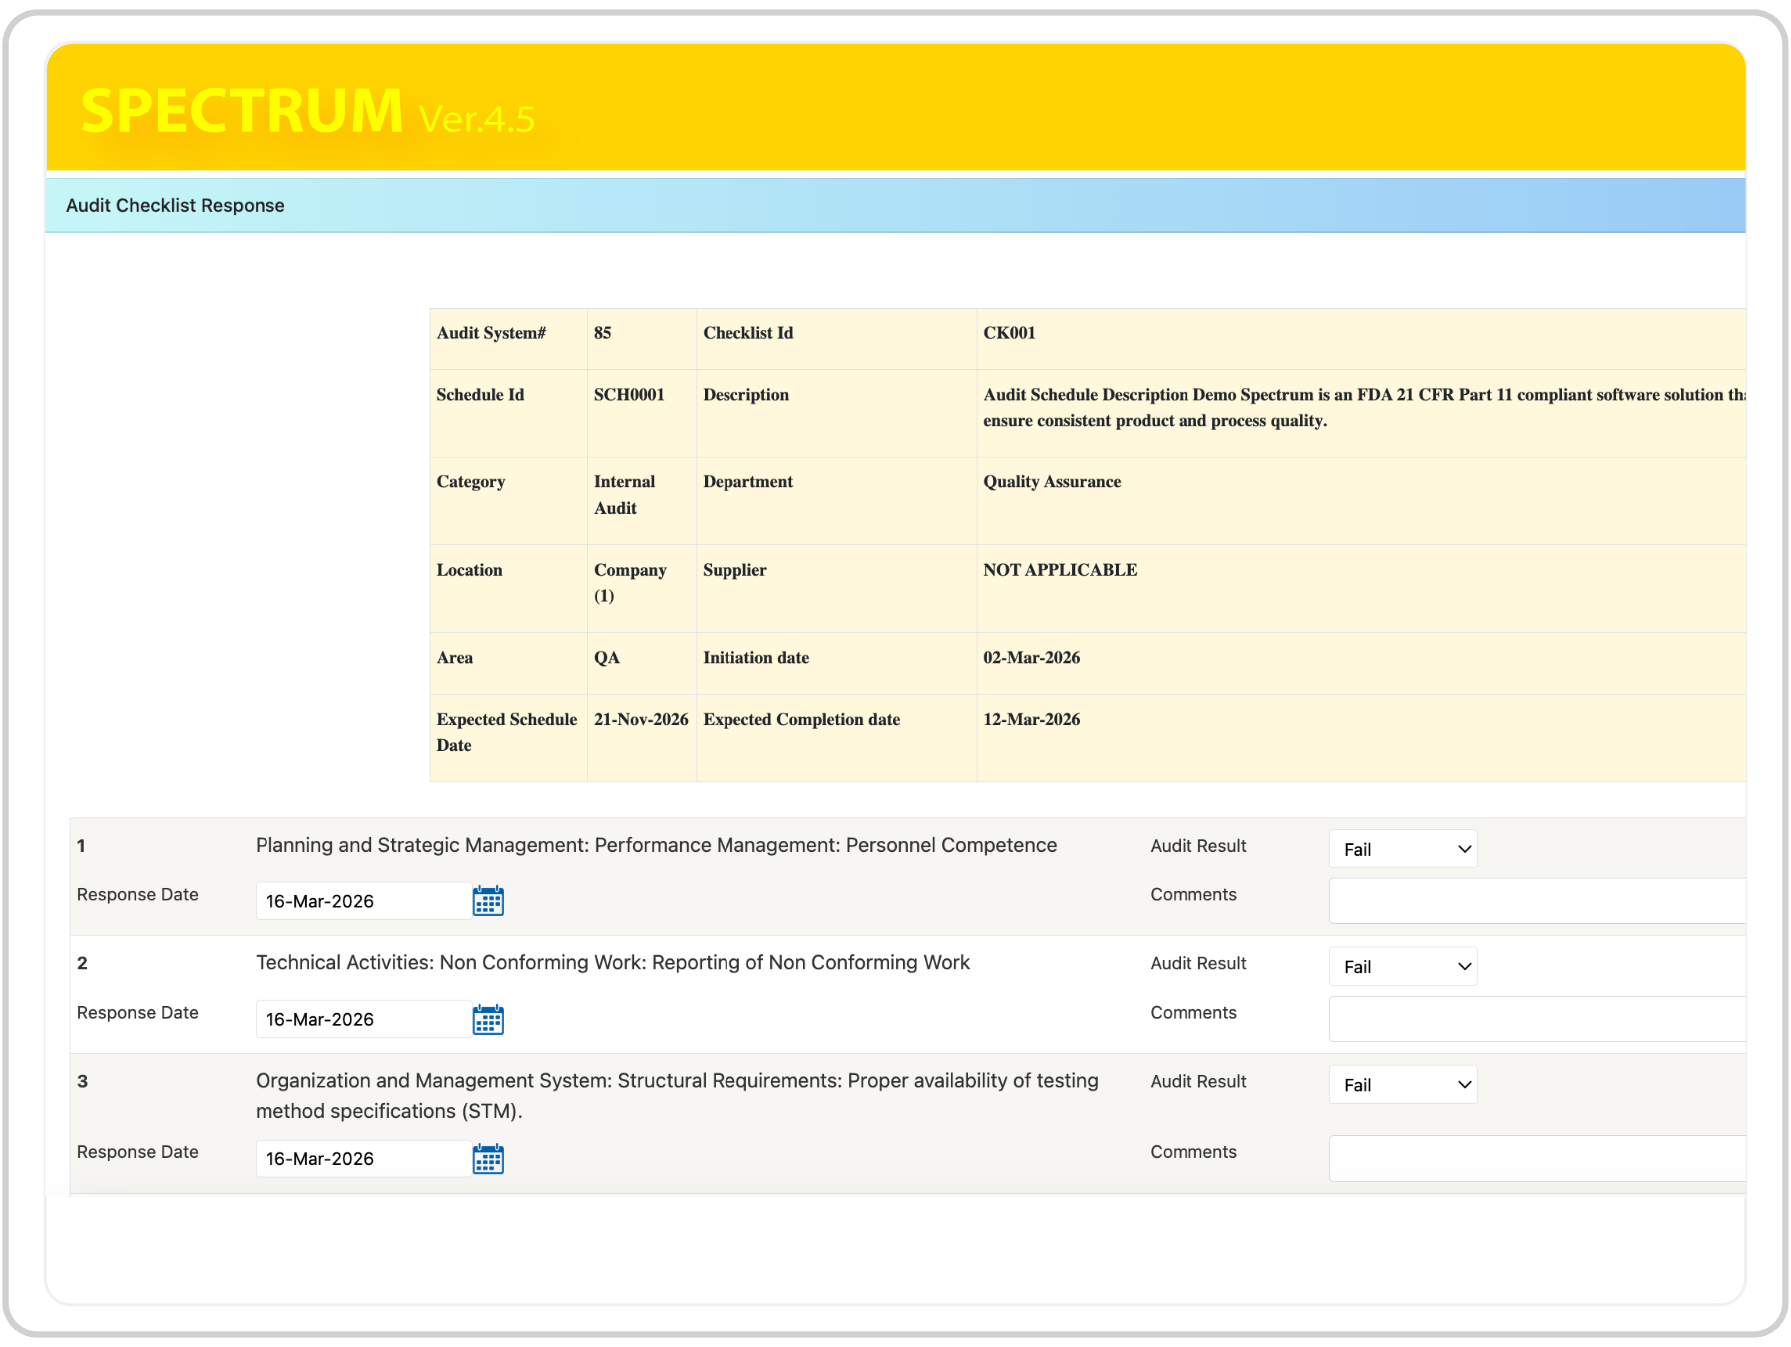Screen dimensions: 1791x1347
Task: Click the QA area value
Action: point(606,658)
